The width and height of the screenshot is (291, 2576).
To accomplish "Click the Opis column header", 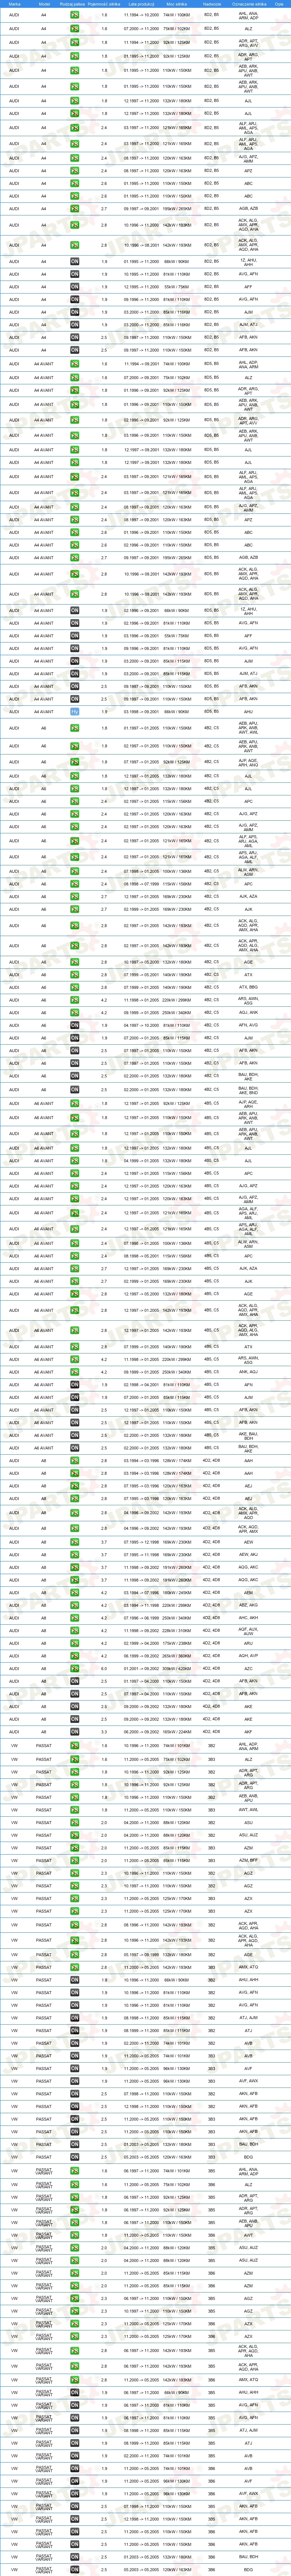I will point(279,4).
